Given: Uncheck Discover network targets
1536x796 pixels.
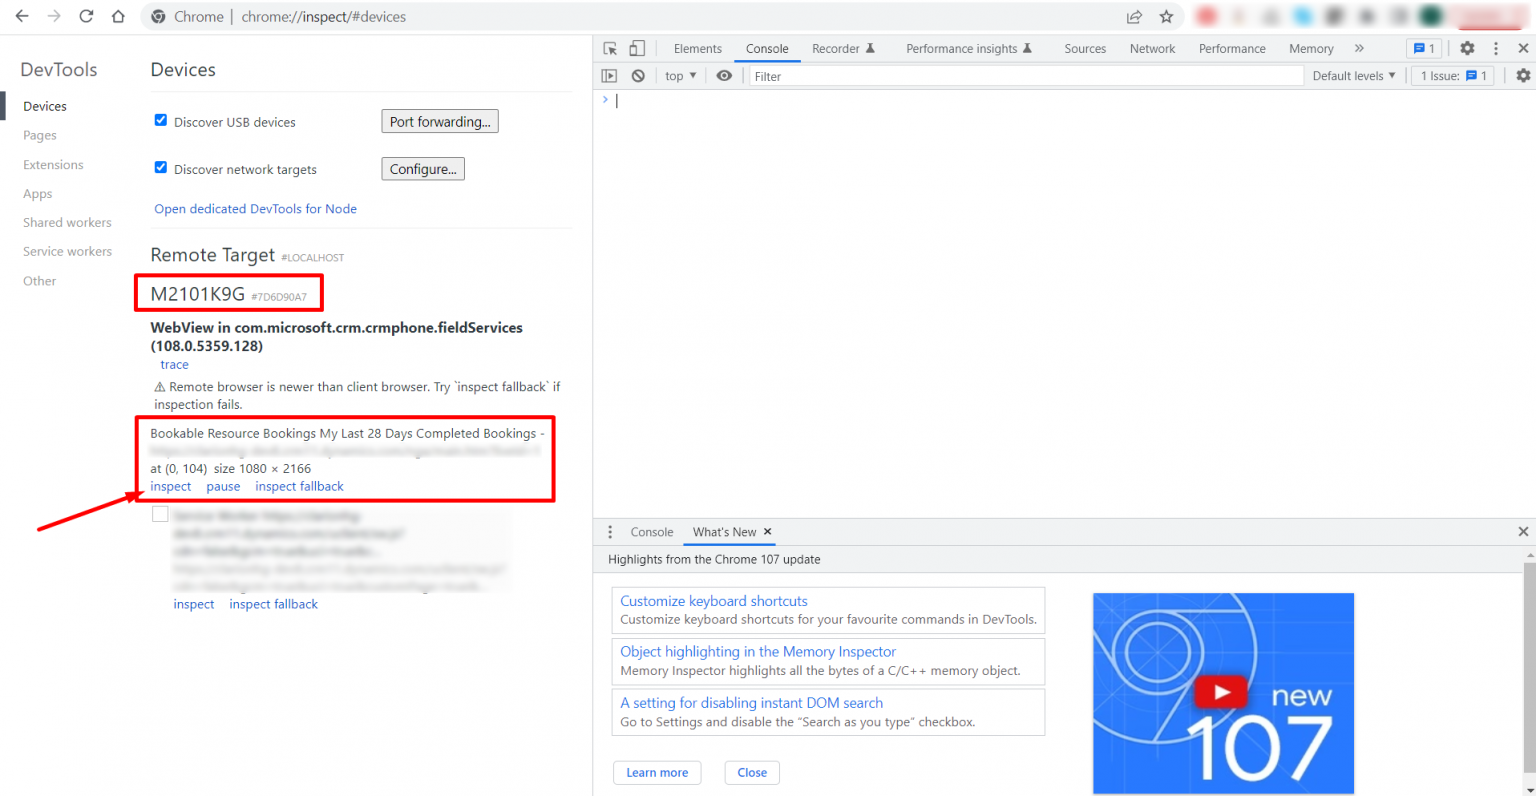Looking at the screenshot, I should point(161,168).
